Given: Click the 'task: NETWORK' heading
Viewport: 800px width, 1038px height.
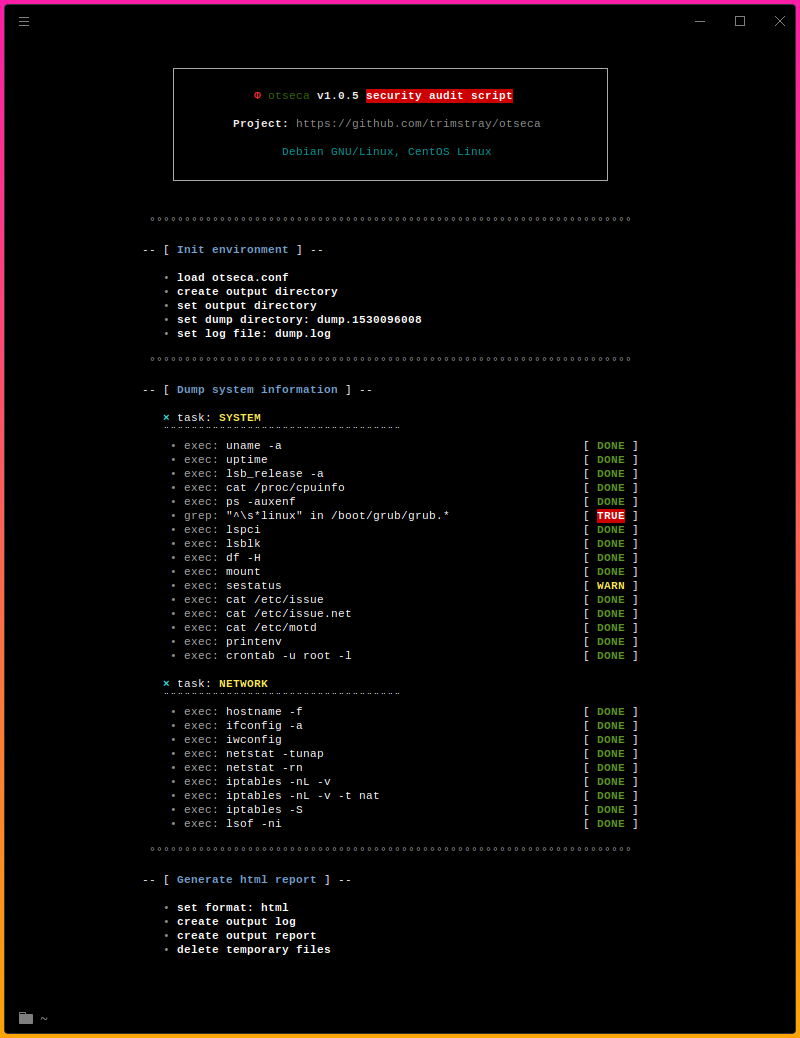Looking at the screenshot, I should point(223,684).
